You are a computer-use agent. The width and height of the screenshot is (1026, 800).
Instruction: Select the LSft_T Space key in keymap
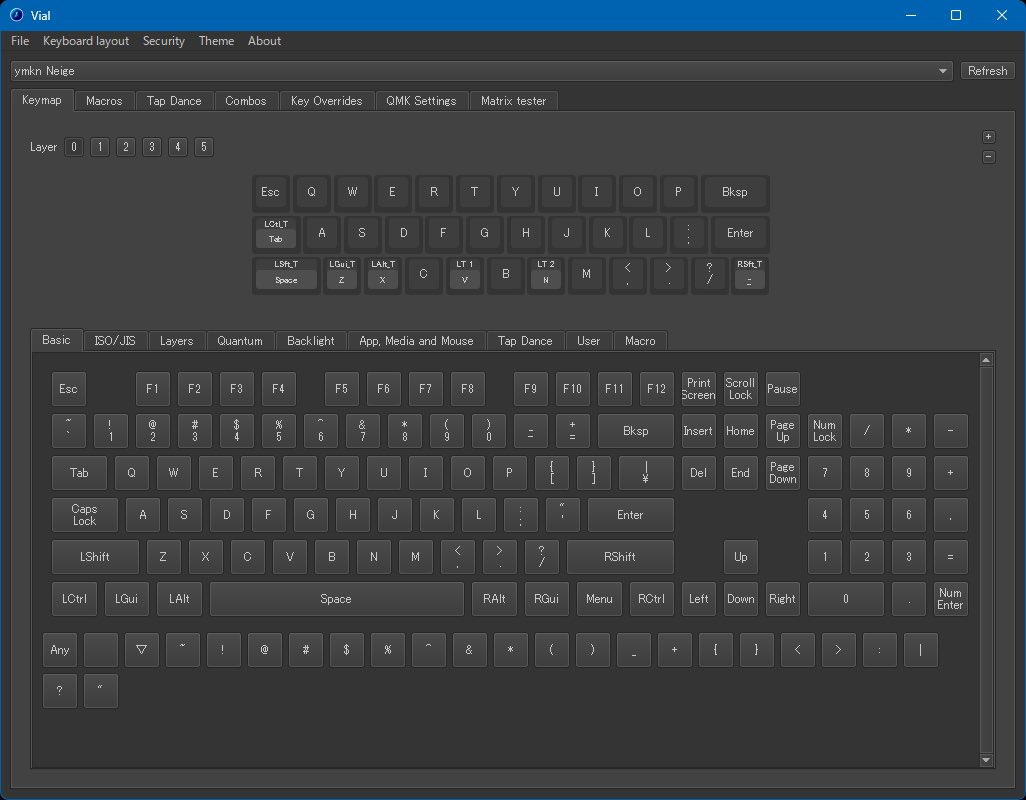(286, 274)
